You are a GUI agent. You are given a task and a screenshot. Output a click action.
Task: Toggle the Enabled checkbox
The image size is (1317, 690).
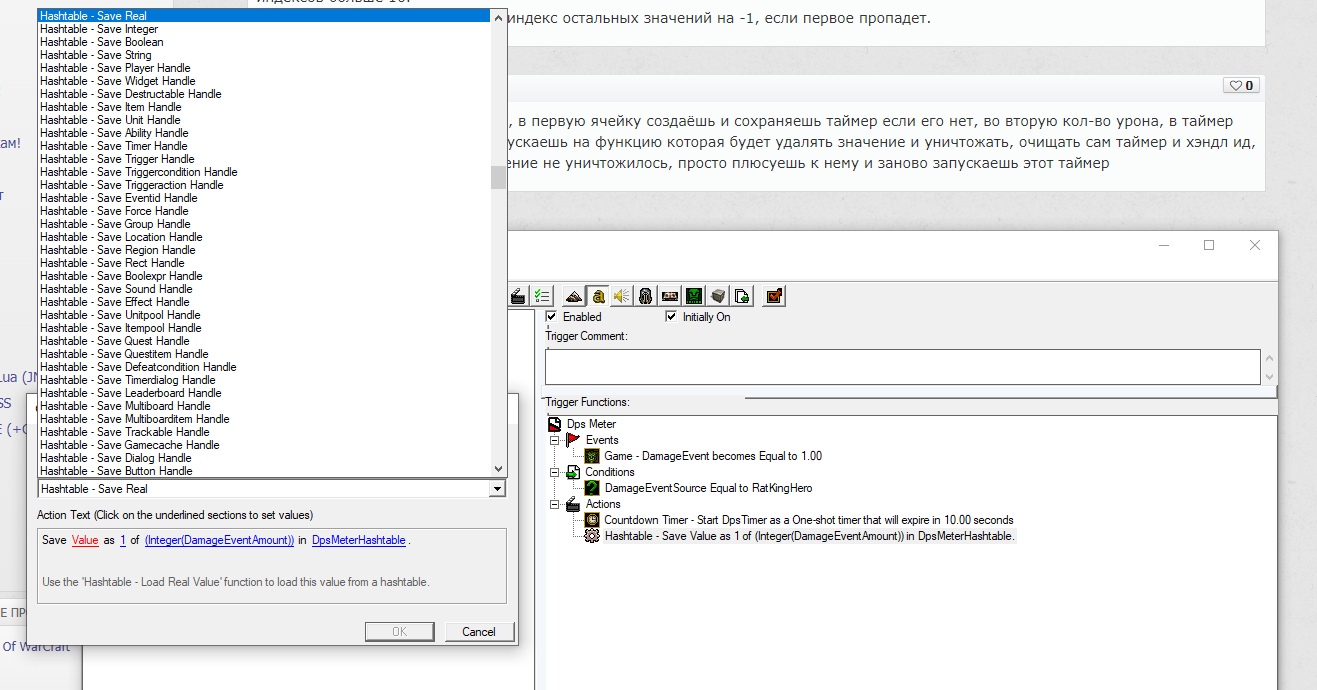coord(550,316)
